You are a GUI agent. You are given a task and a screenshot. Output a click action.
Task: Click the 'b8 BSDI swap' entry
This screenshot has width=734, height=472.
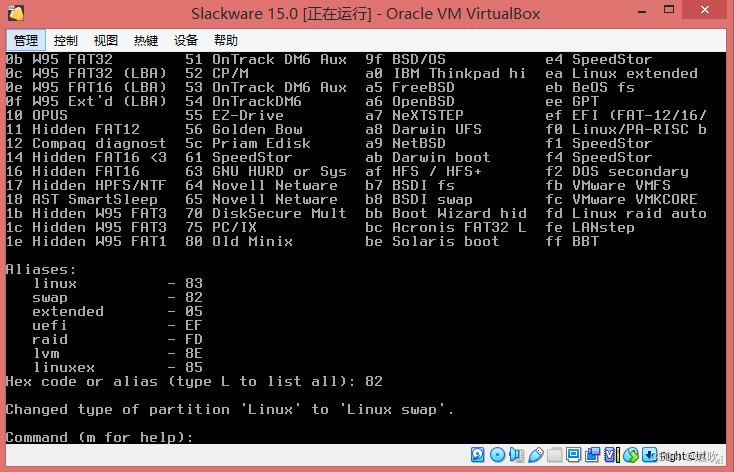click(419, 199)
